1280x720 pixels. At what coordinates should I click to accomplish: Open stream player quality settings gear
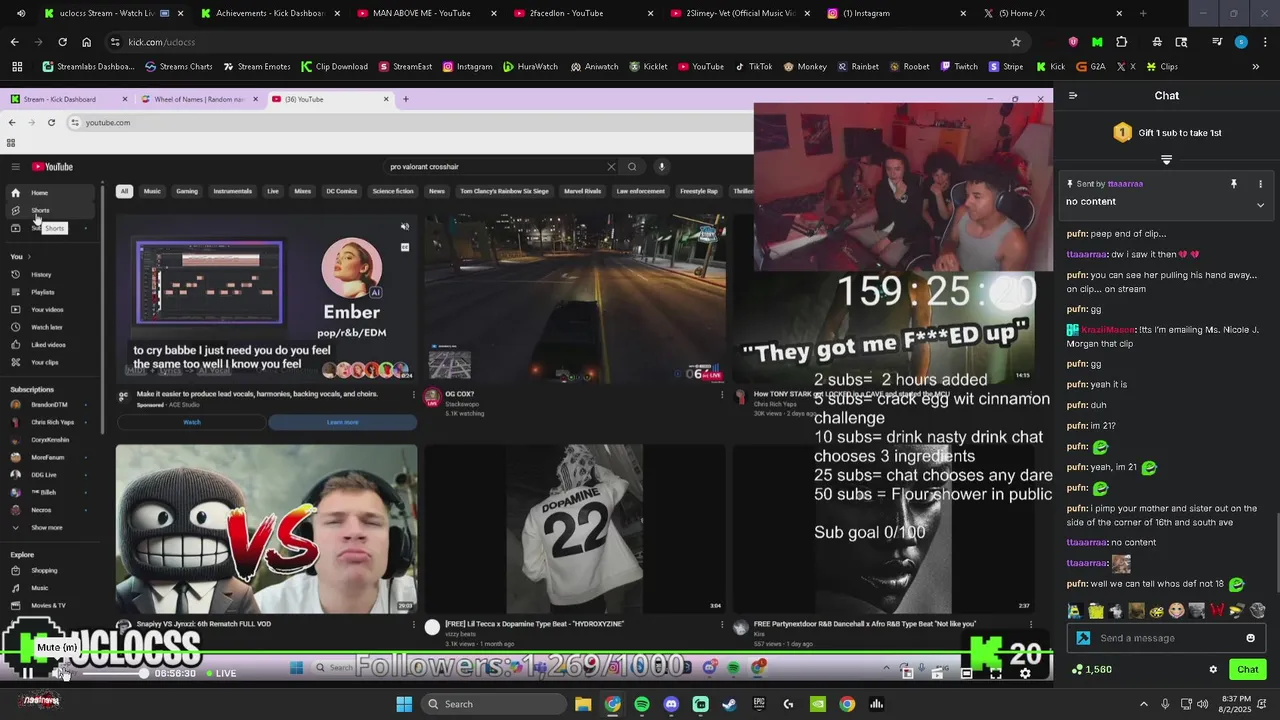coord(1025,673)
